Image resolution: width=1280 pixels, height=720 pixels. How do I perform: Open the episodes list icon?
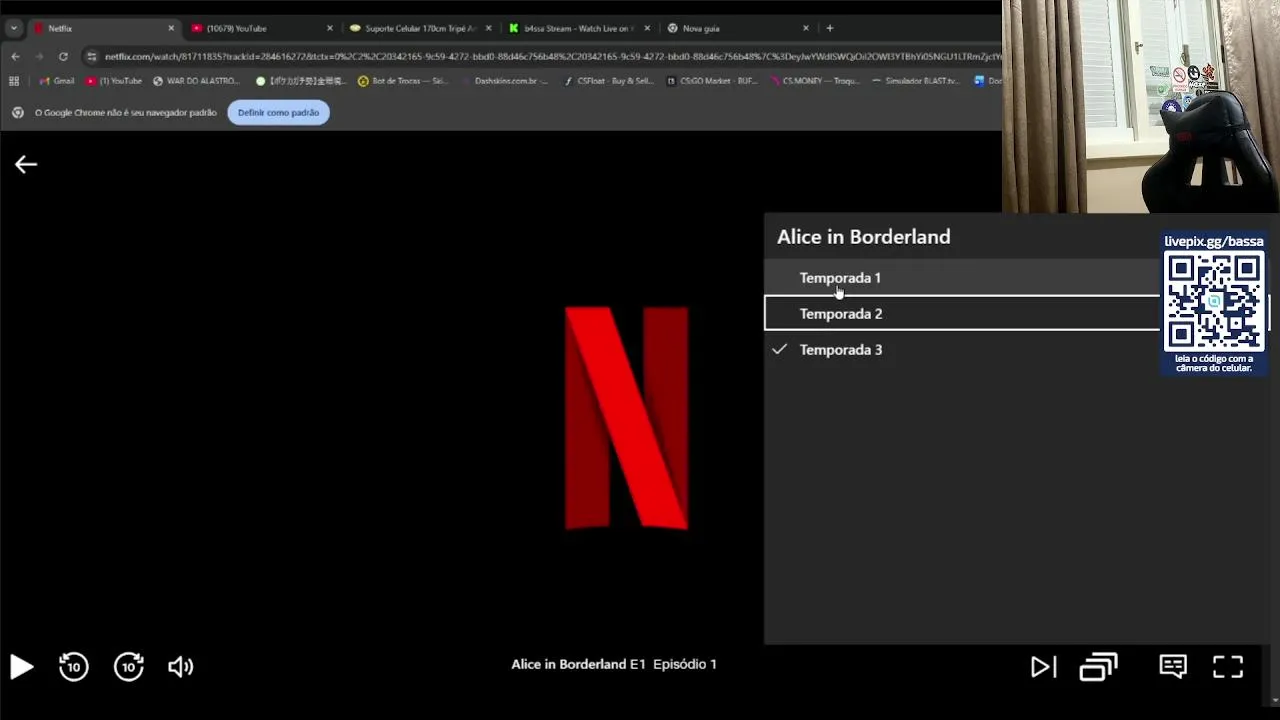pyautogui.click(x=1098, y=666)
